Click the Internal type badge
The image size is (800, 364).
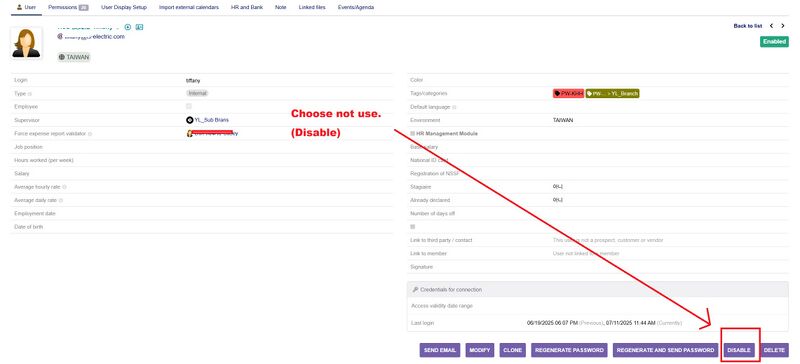pyautogui.click(x=197, y=93)
